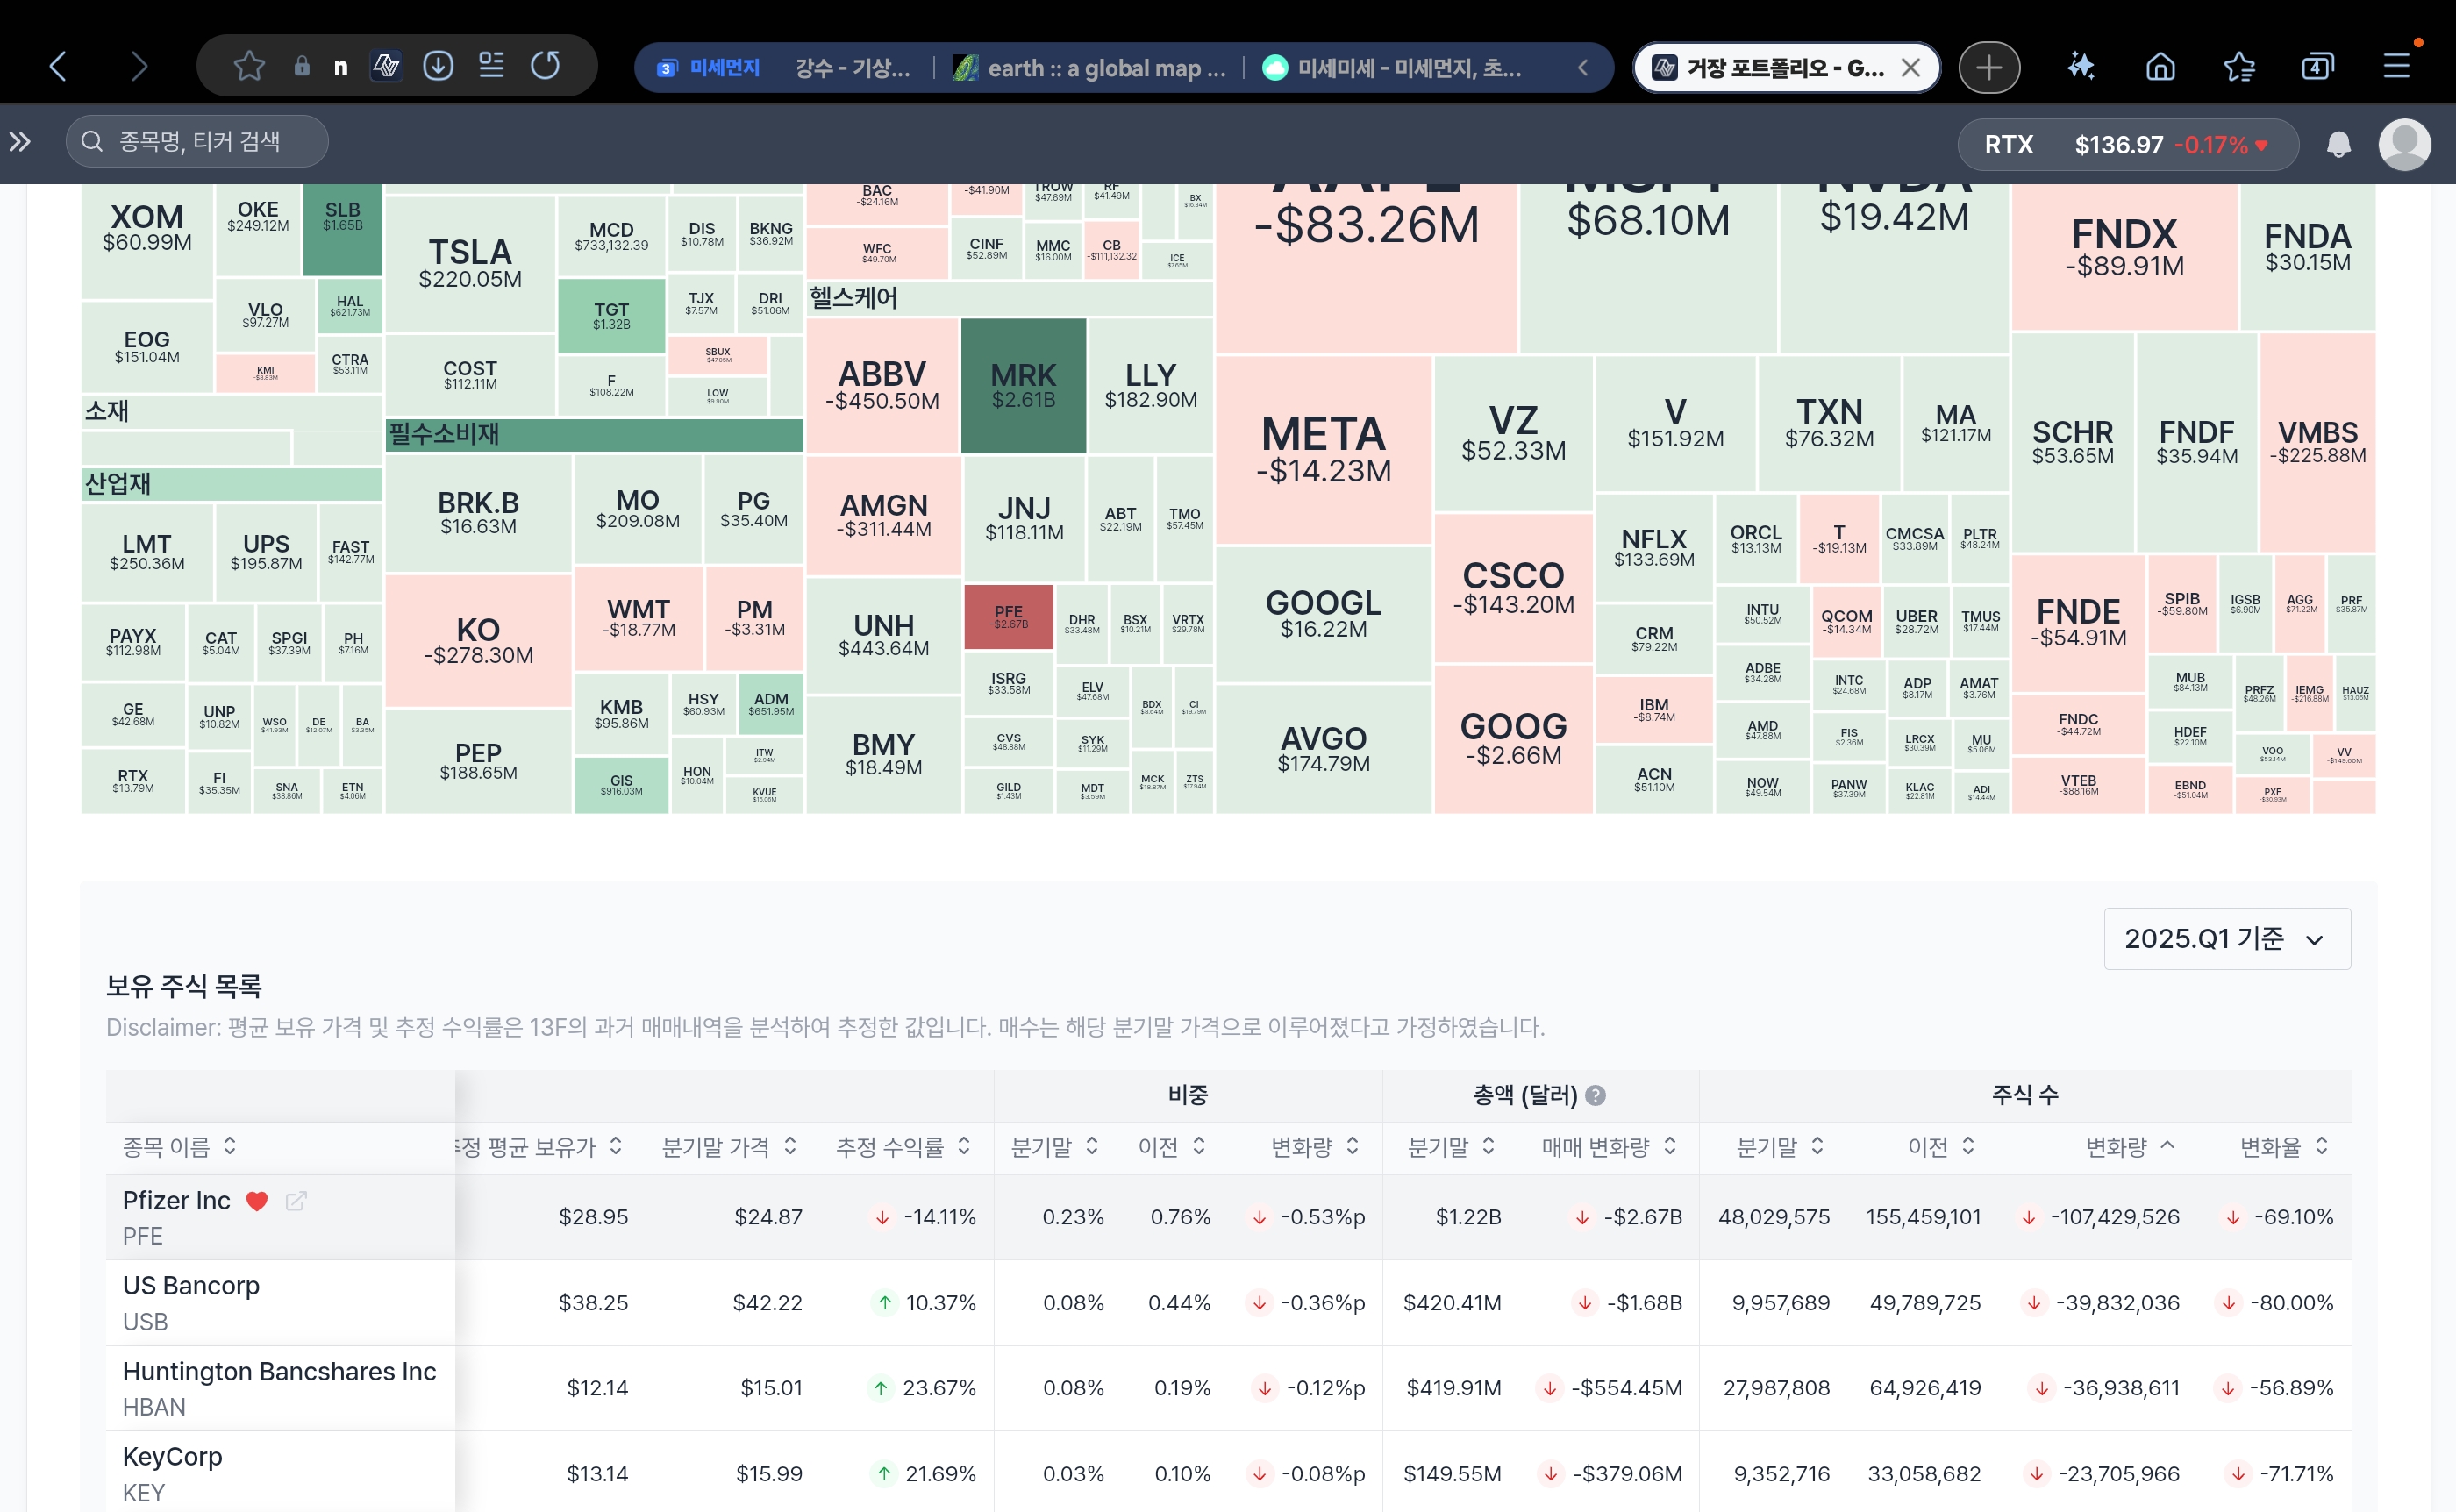The width and height of the screenshot is (2456, 1512).
Task: Select the GOOGL treemap tile
Action: pyautogui.click(x=1323, y=614)
